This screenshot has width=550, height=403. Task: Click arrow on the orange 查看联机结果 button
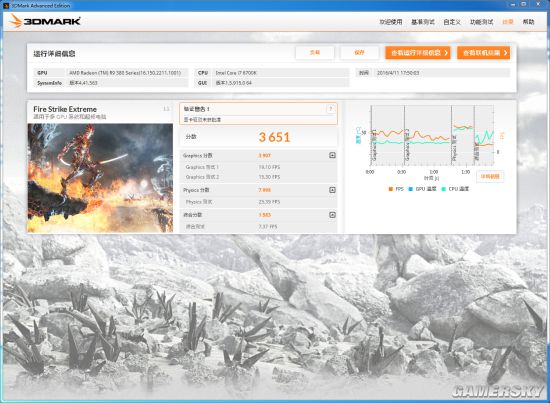point(505,53)
